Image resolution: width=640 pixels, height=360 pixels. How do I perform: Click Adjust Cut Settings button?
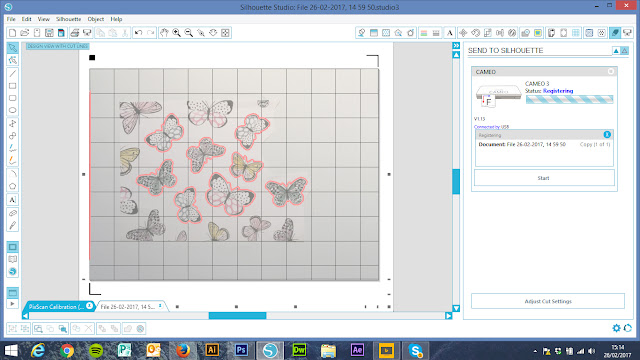pyautogui.click(x=548, y=301)
